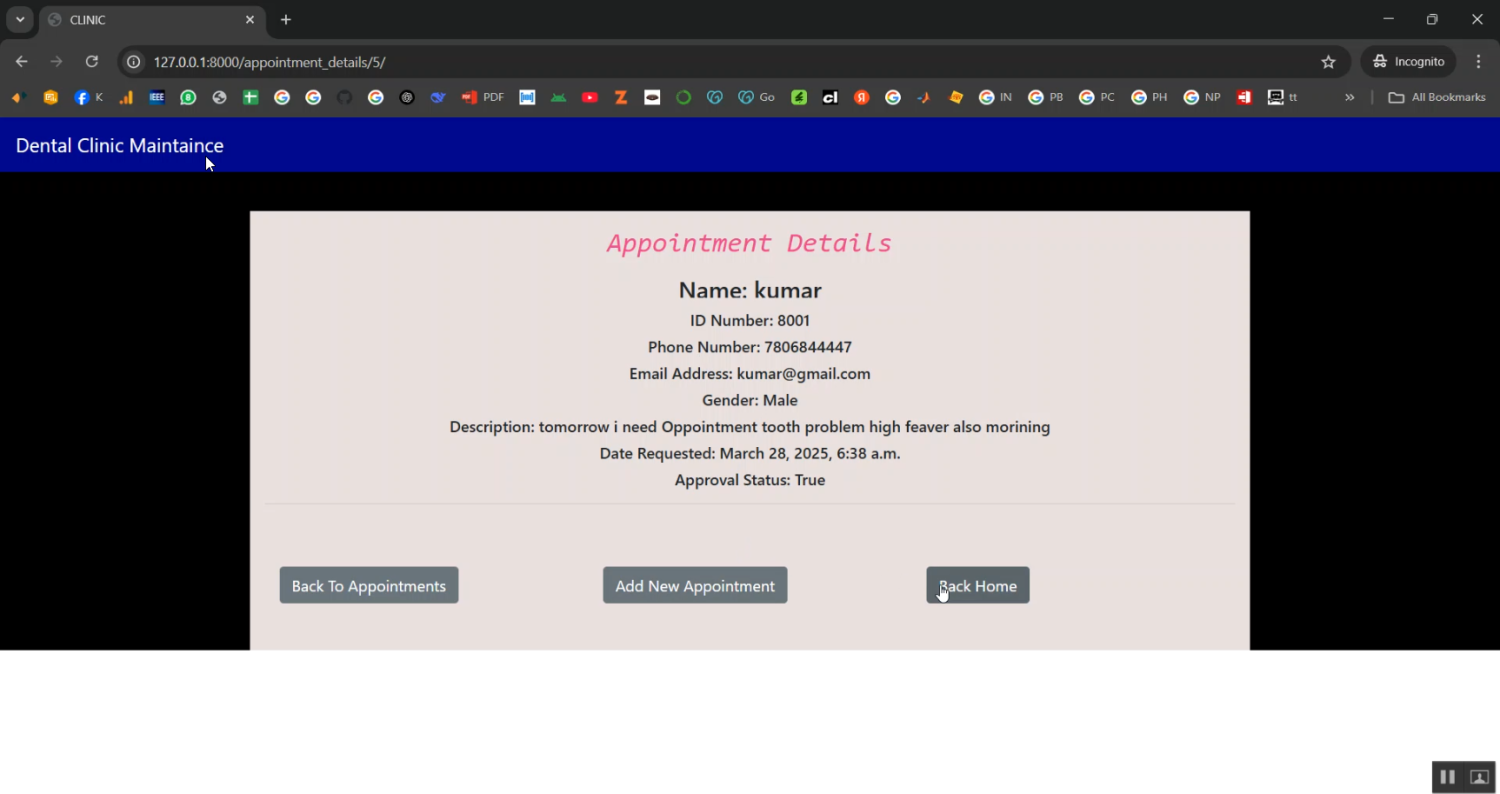Click the email address kumar@gmail.com line
The image size is (1500, 794).
click(x=750, y=374)
